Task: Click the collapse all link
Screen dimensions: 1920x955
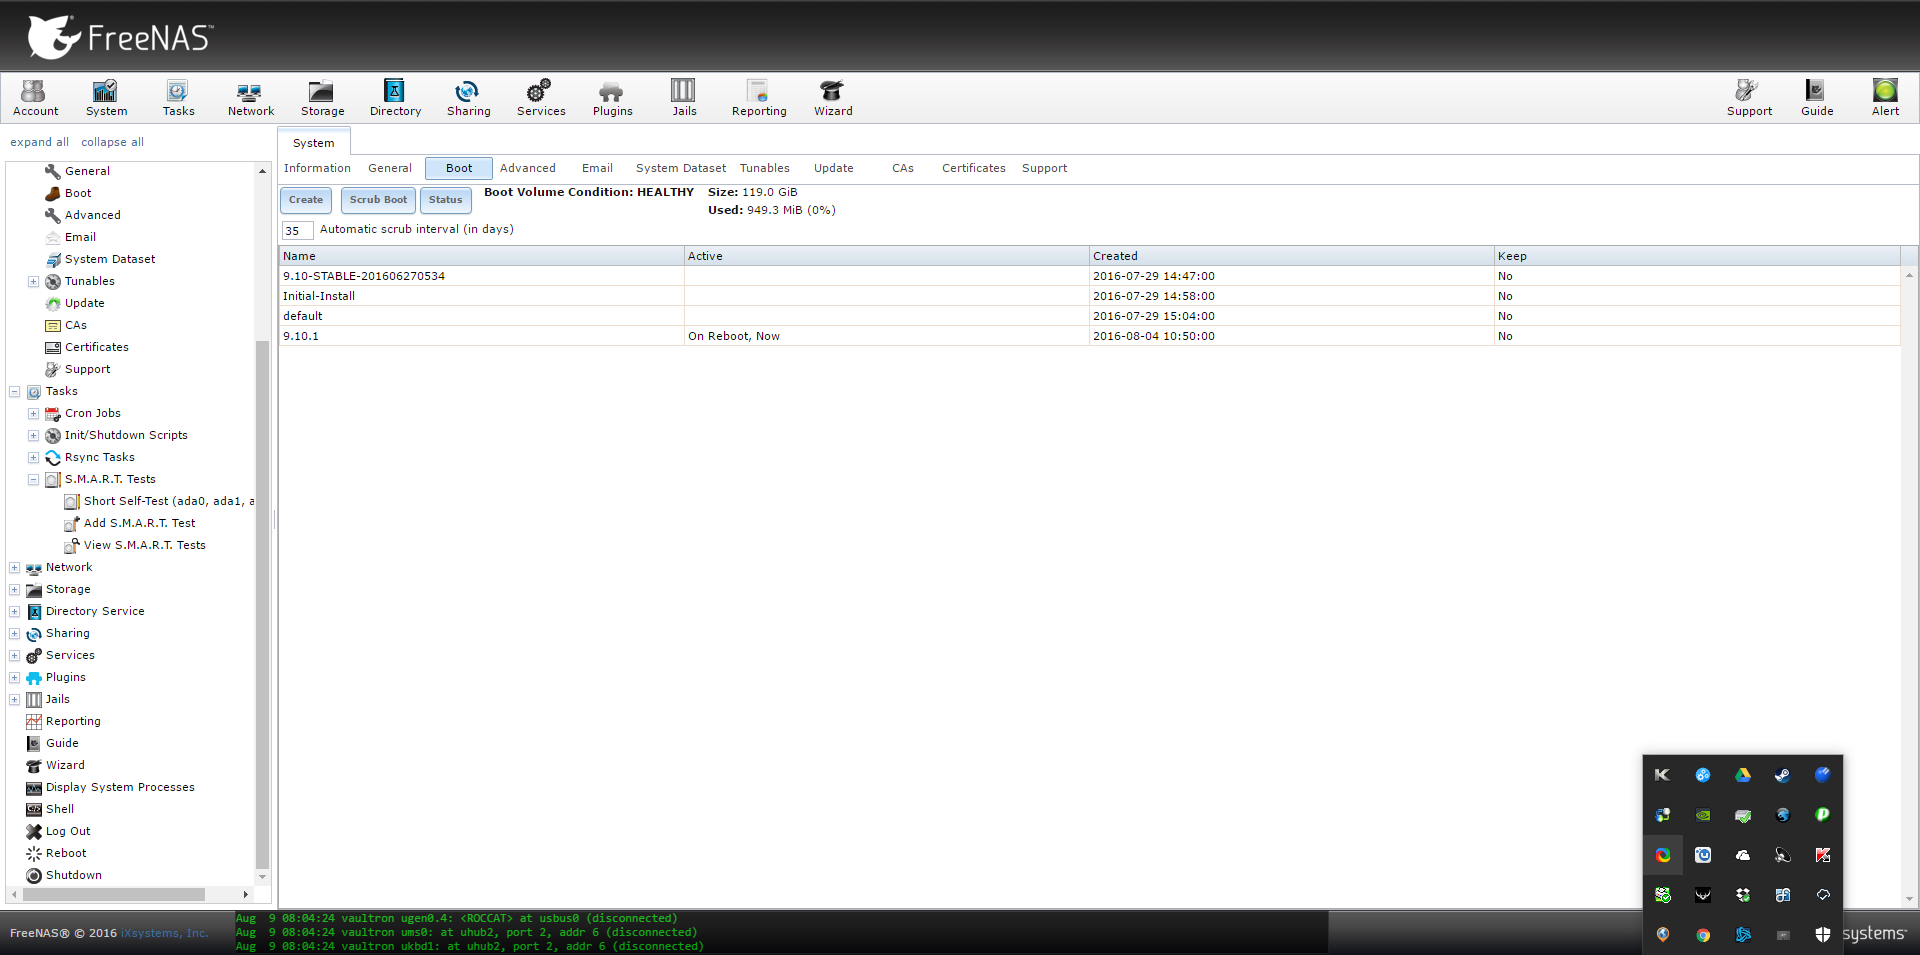Action: click(112, 142)
